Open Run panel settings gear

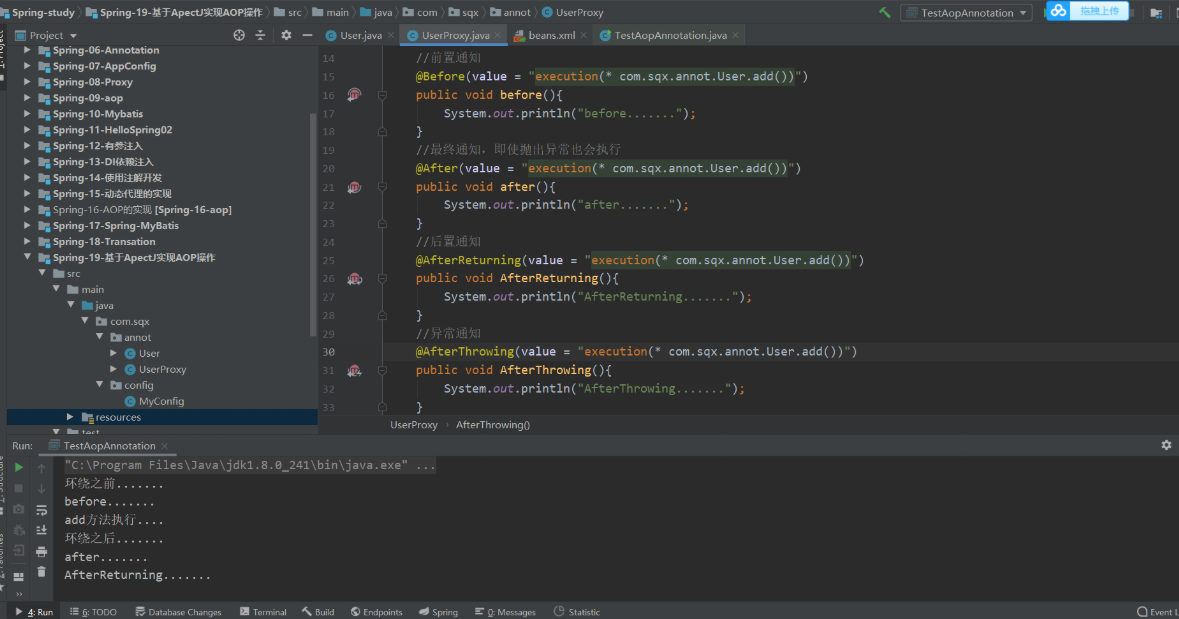[1166, 445]
